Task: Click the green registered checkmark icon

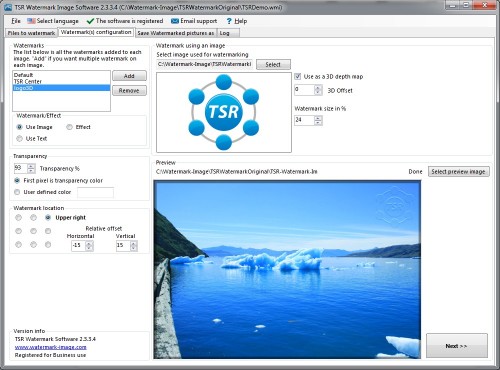Action: click(x=90, y=21)
